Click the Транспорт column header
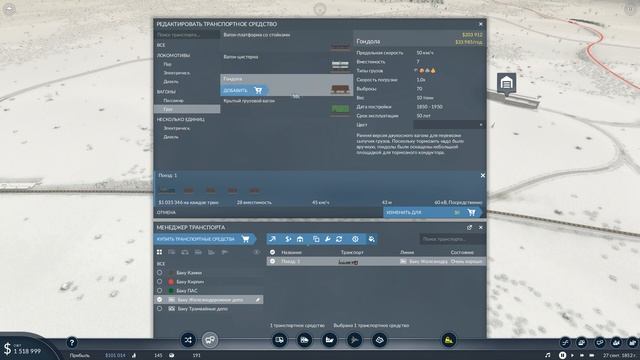The image size is (640, 360). pyautogui.click(x=352, y=252)
